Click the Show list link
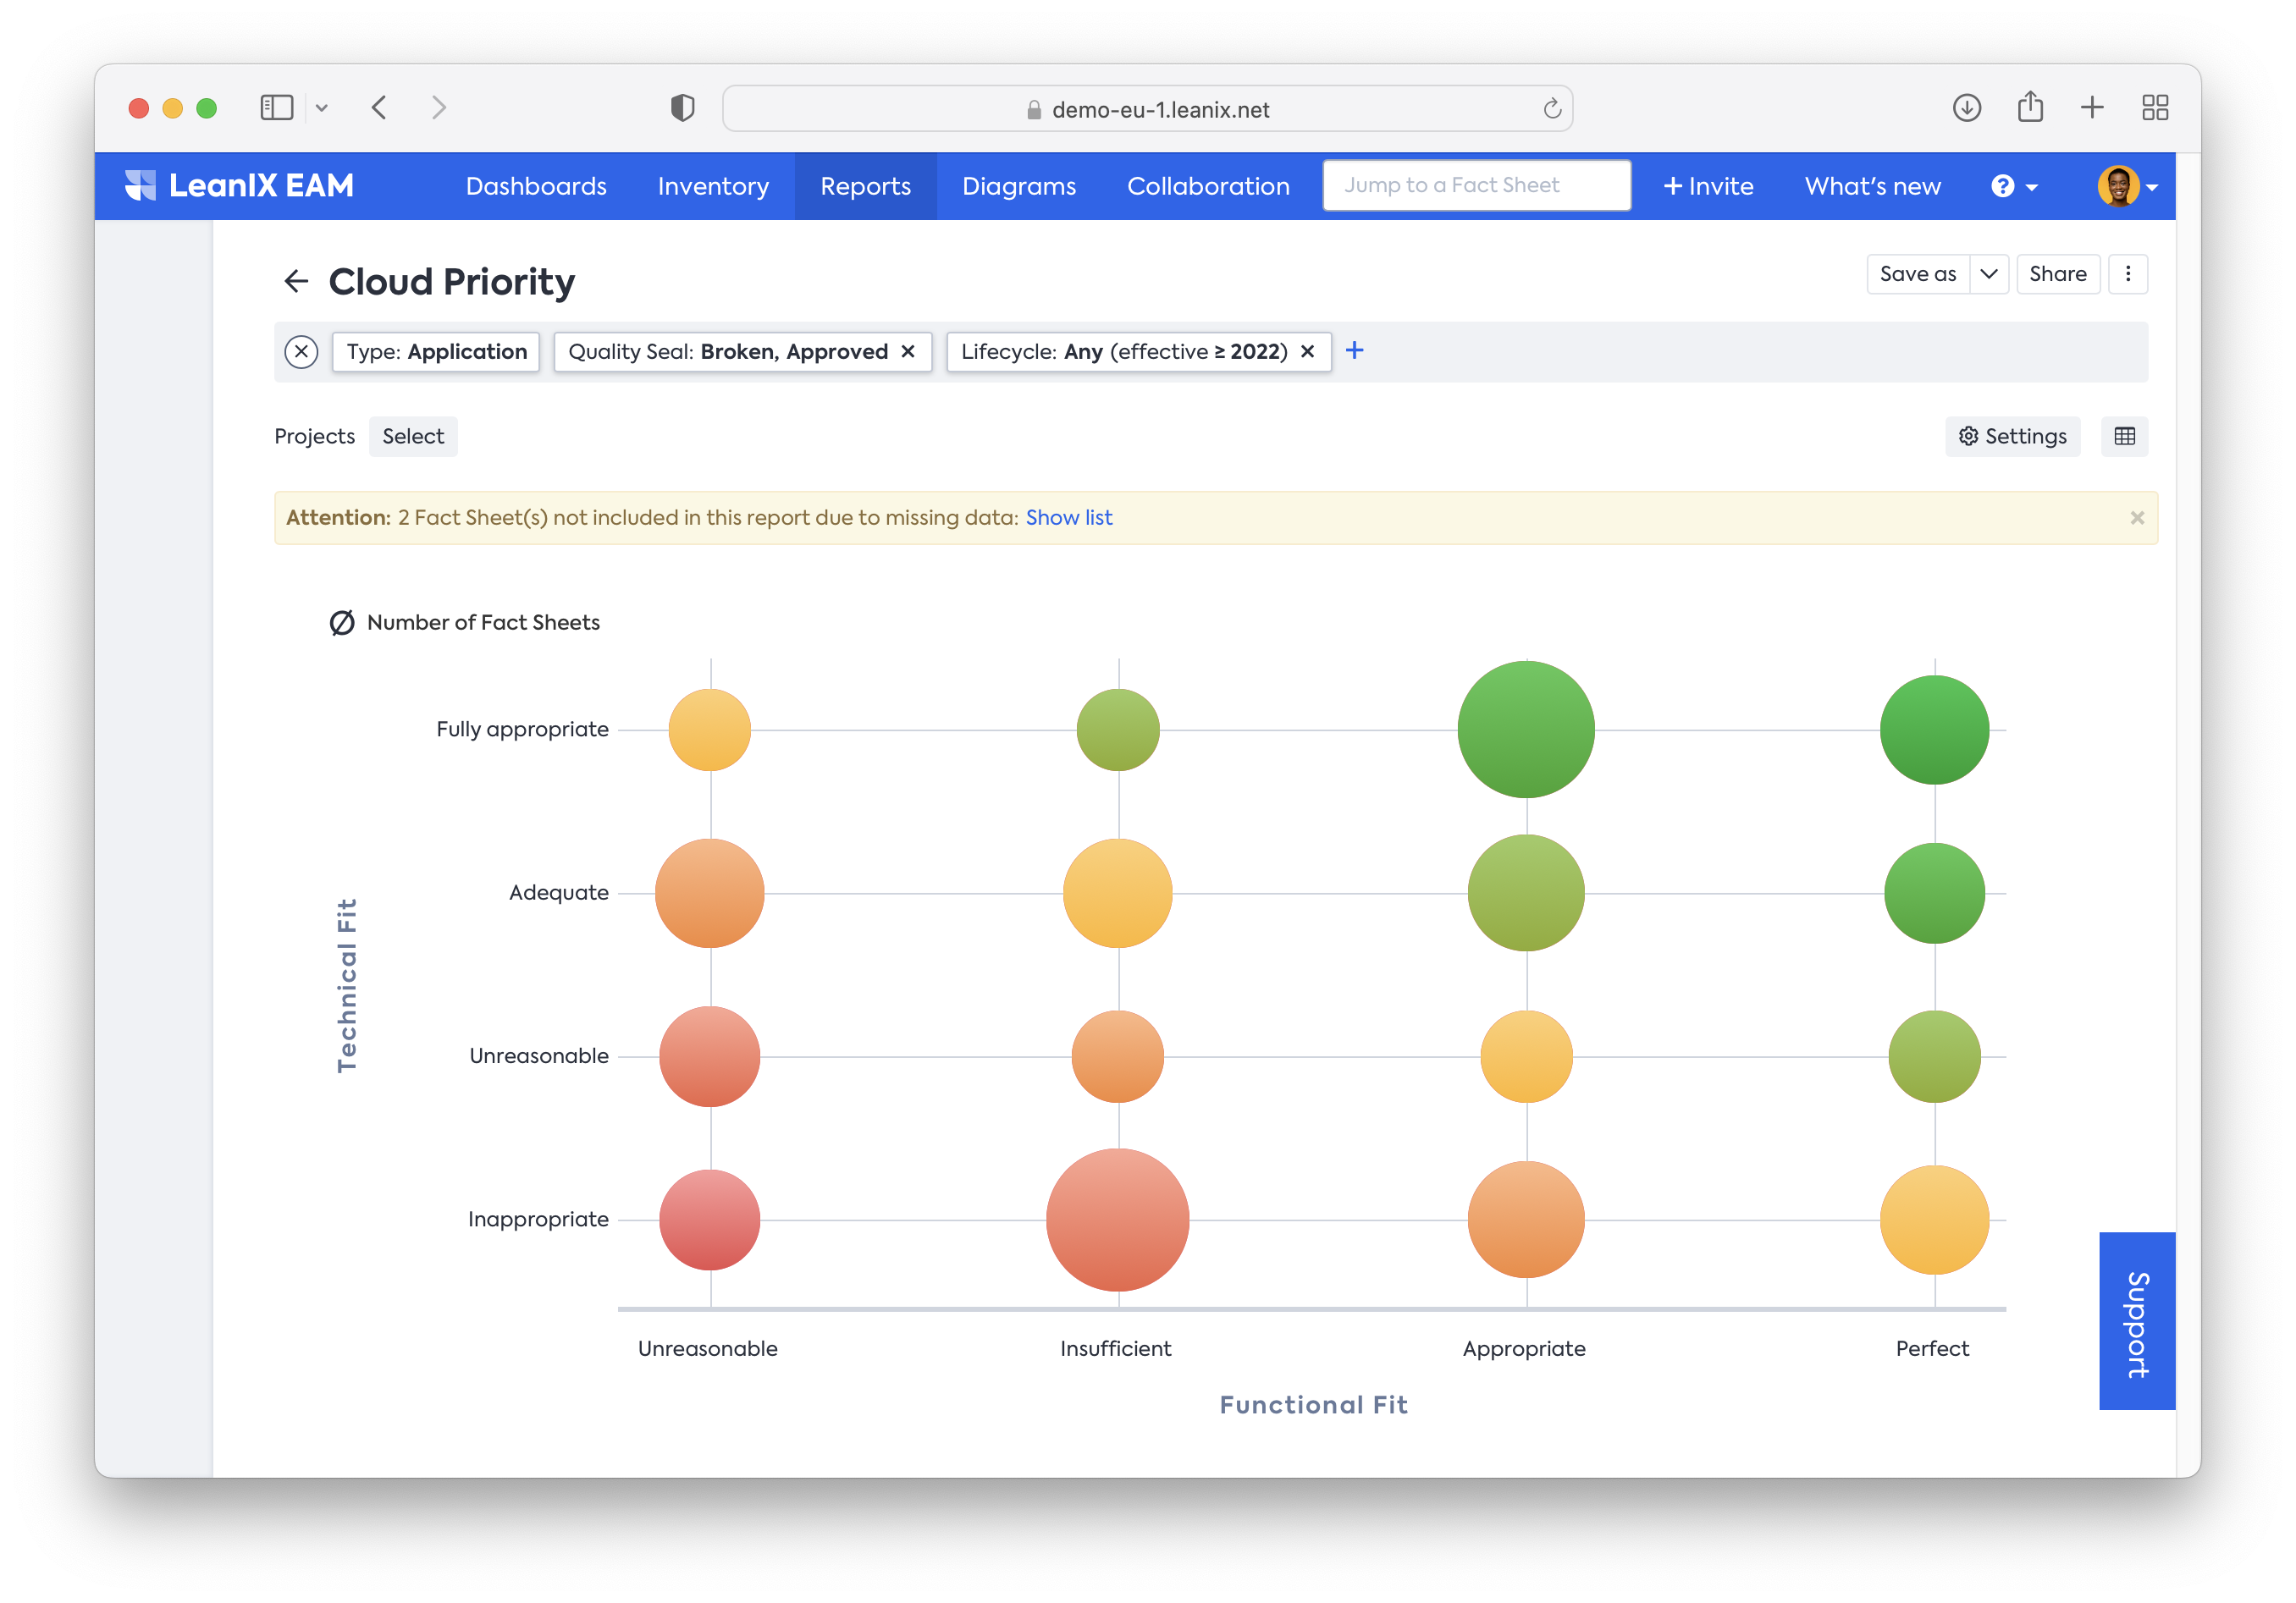Image resolution: width=2296 pixels, height=1603 pixels. [1068, 518]
